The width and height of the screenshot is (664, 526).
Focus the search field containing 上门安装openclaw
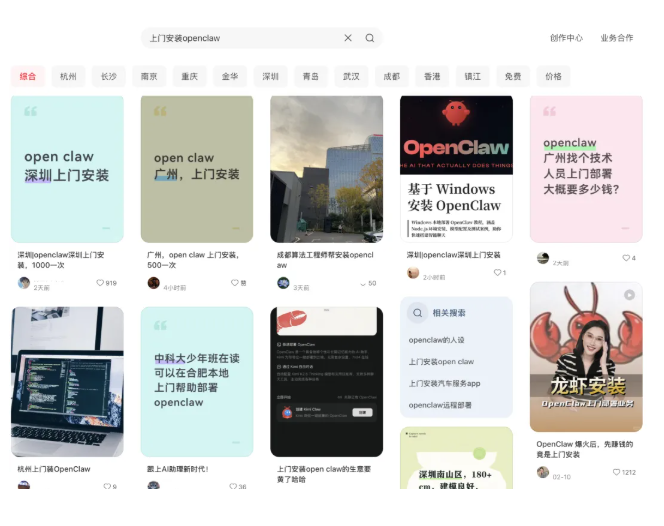pyautogui.click(x=240, y=38)
